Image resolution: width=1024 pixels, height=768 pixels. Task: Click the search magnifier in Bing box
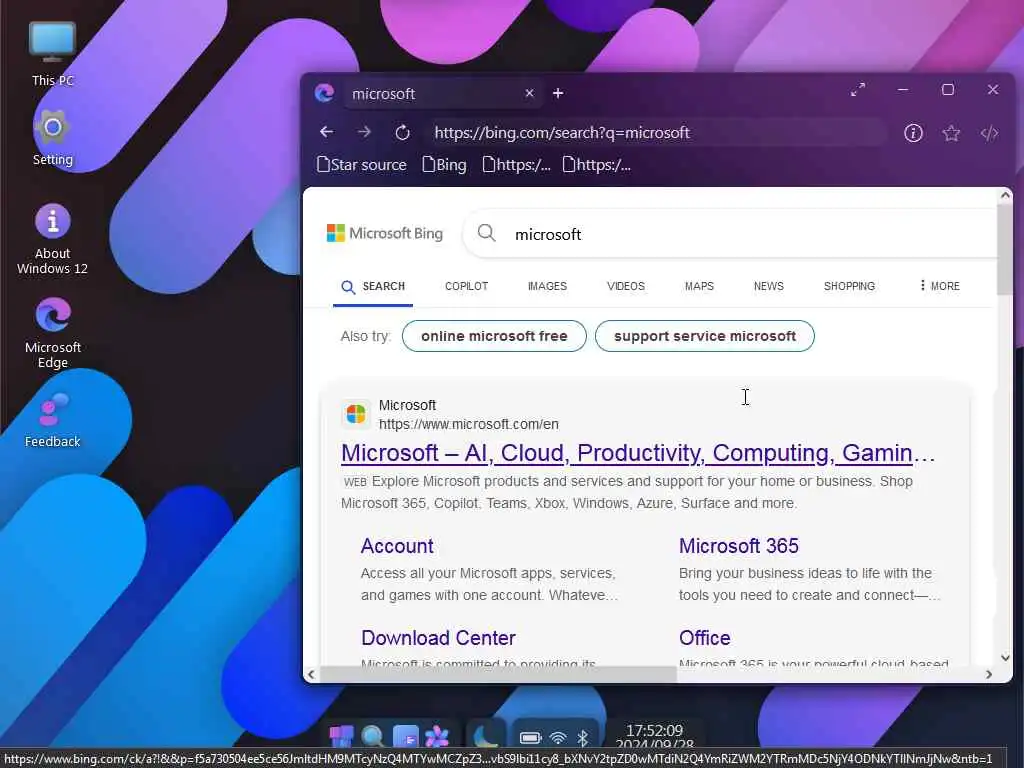point(487,232)
